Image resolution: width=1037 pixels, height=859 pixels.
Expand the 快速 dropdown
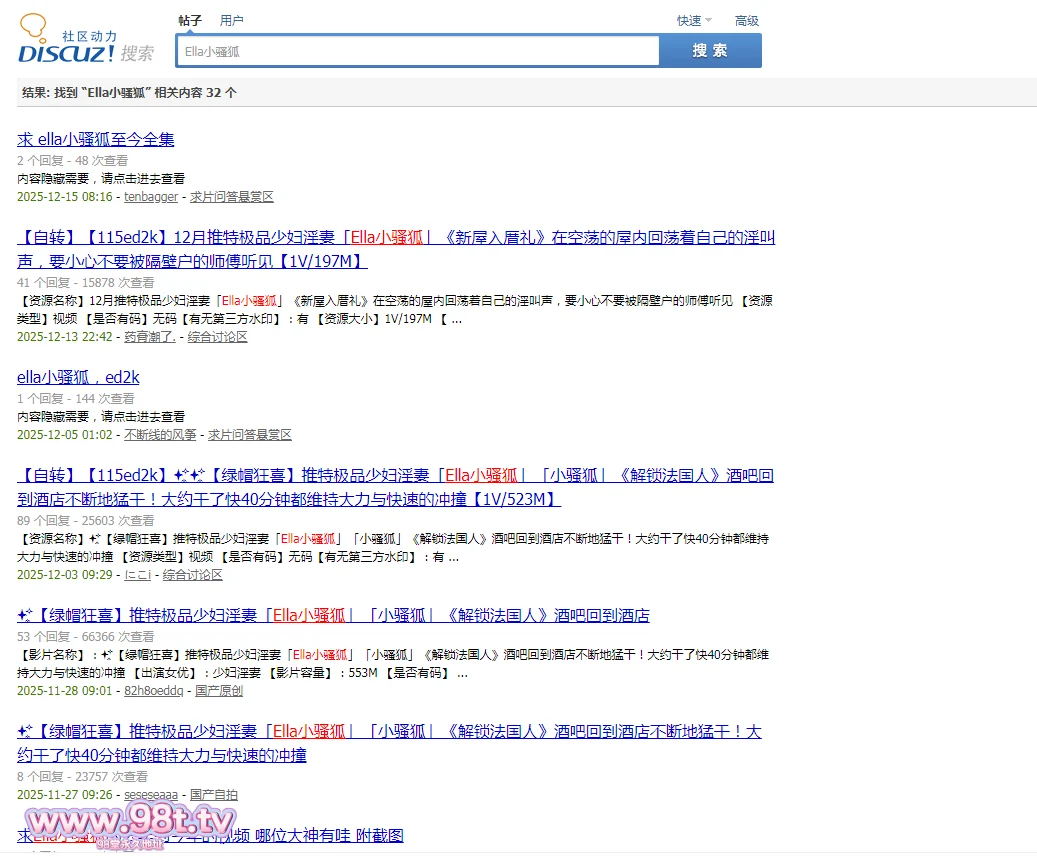(x=694, y=20)
